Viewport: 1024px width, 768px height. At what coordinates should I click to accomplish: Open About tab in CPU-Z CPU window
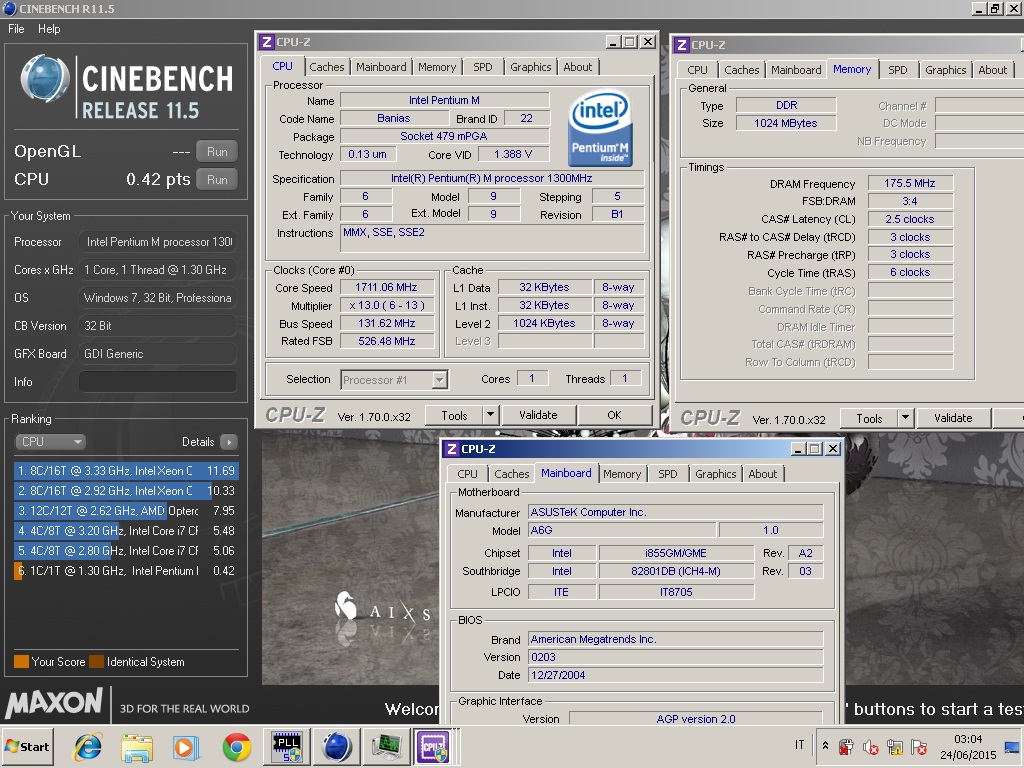point(577,67)
